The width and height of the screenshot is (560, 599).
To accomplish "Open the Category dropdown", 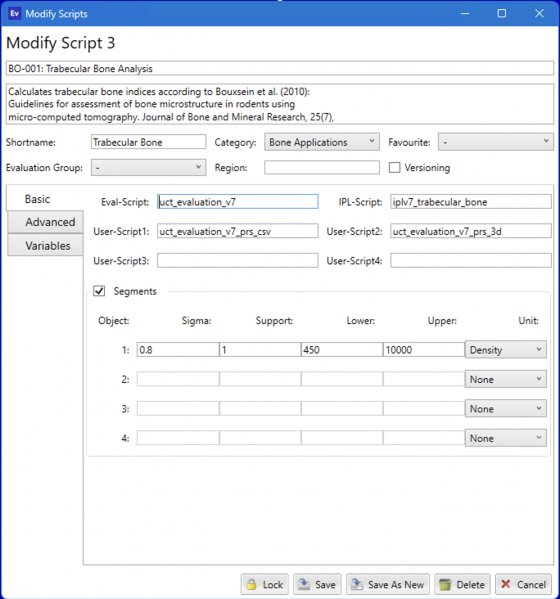I will click(322, 142).
